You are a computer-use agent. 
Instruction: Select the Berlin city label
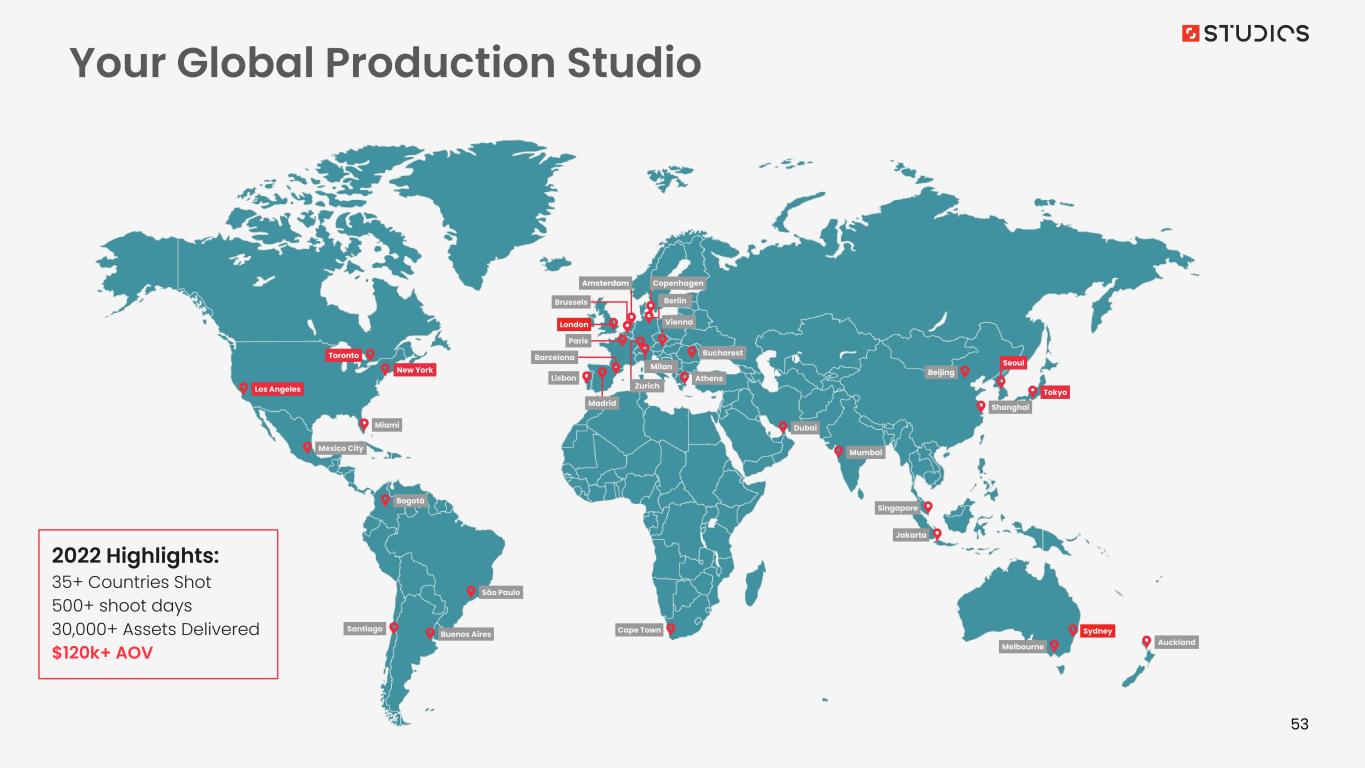676,301
